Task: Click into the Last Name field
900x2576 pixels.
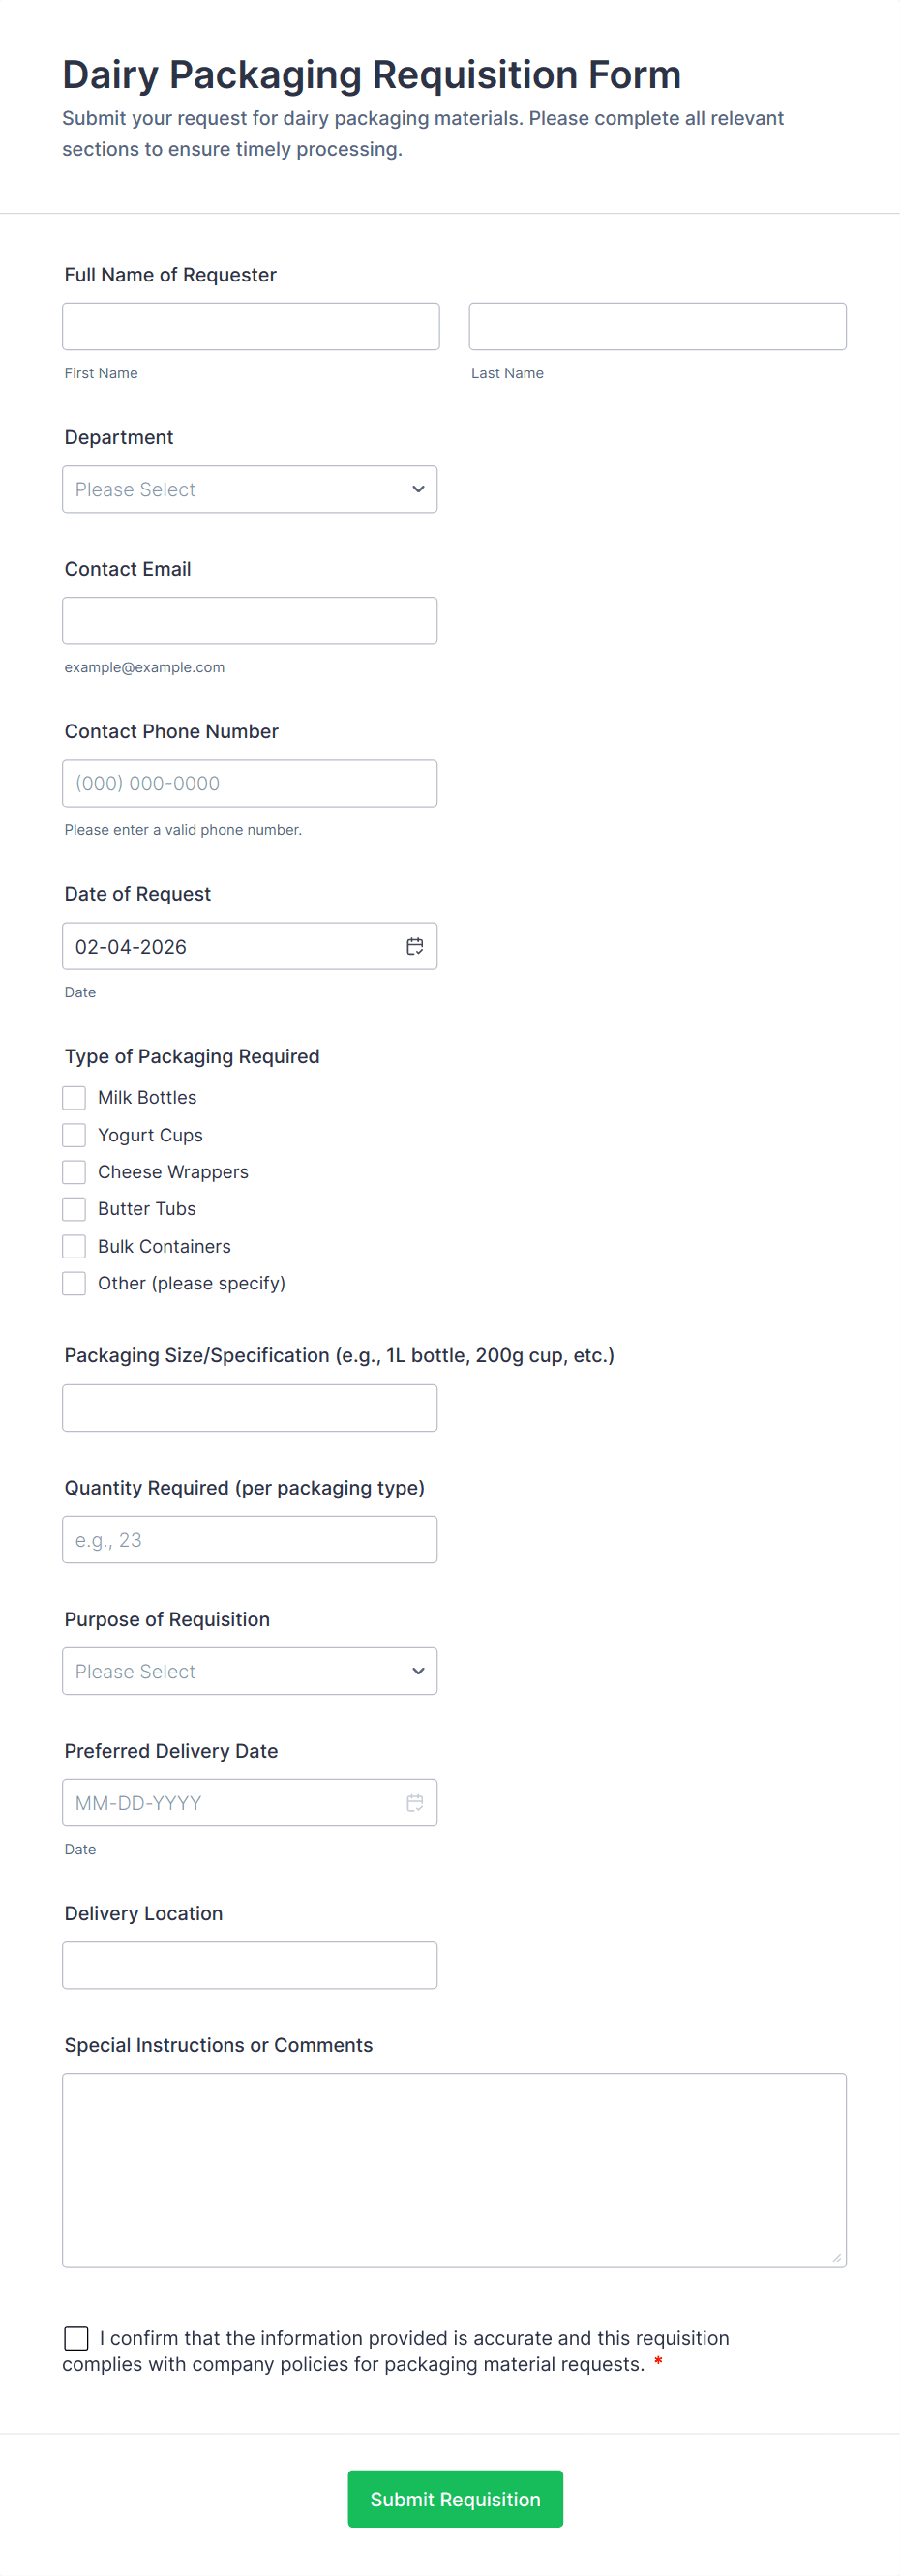Action: pos(657,326)
